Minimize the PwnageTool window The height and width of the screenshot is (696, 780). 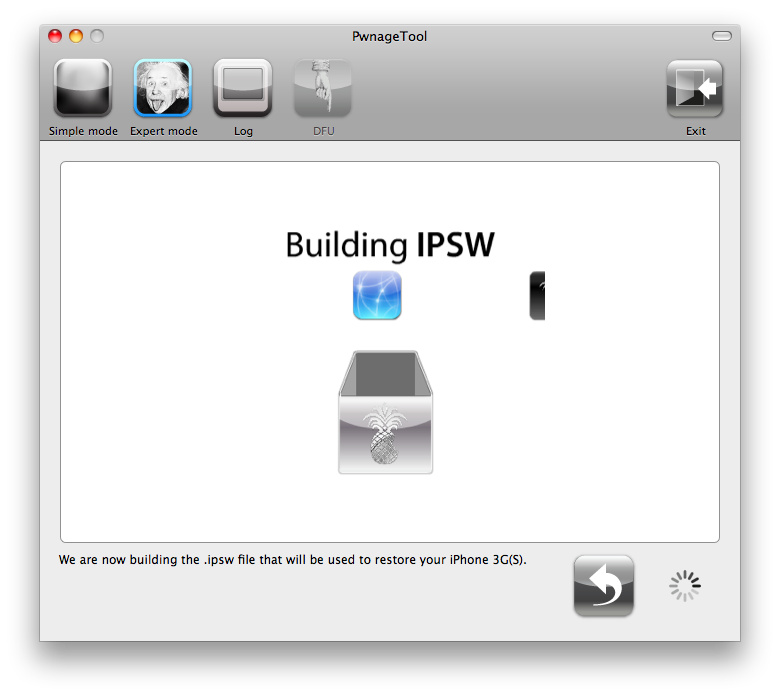[76, 36]
